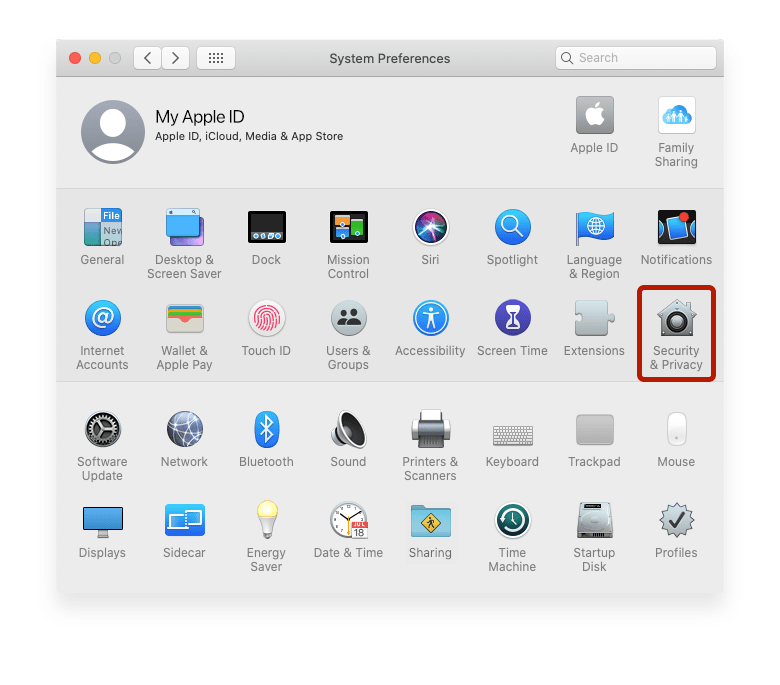Go forward with the right arrow button
The image size is (780, 685).
point(175,58)
